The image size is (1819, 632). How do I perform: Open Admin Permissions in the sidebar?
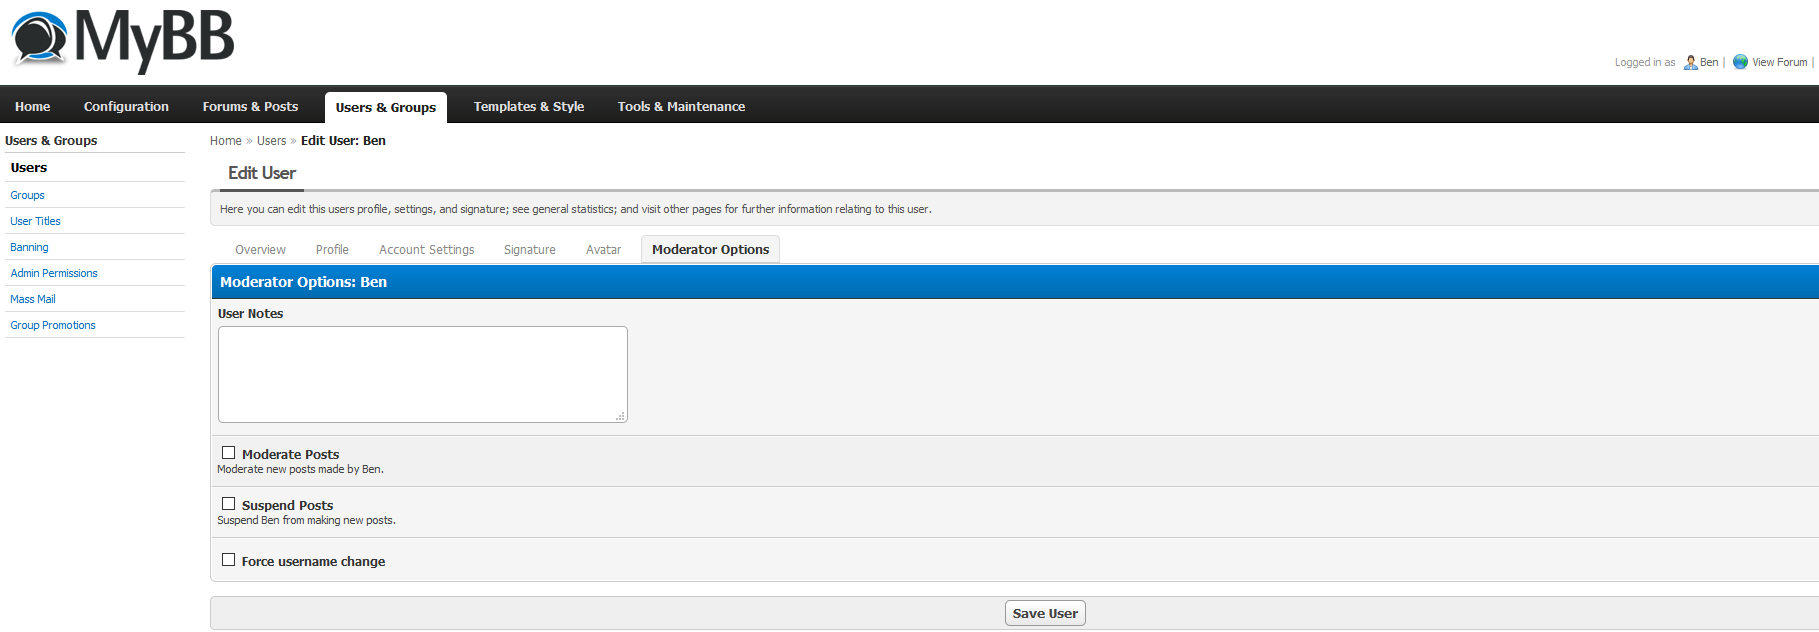[54, 273]
